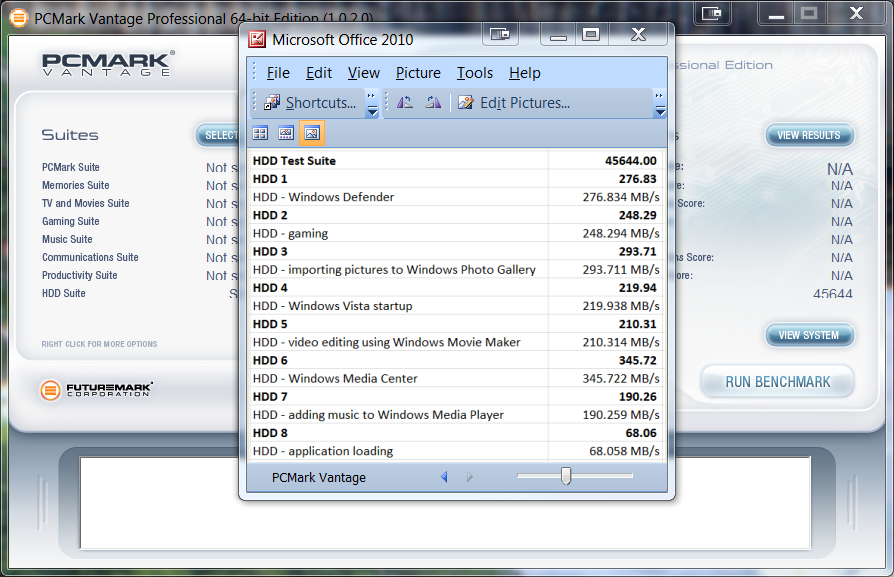The height and width of the screenshot is (577, 894).
Task: Open Edit Pictures task pane
Action: (514, 103)
